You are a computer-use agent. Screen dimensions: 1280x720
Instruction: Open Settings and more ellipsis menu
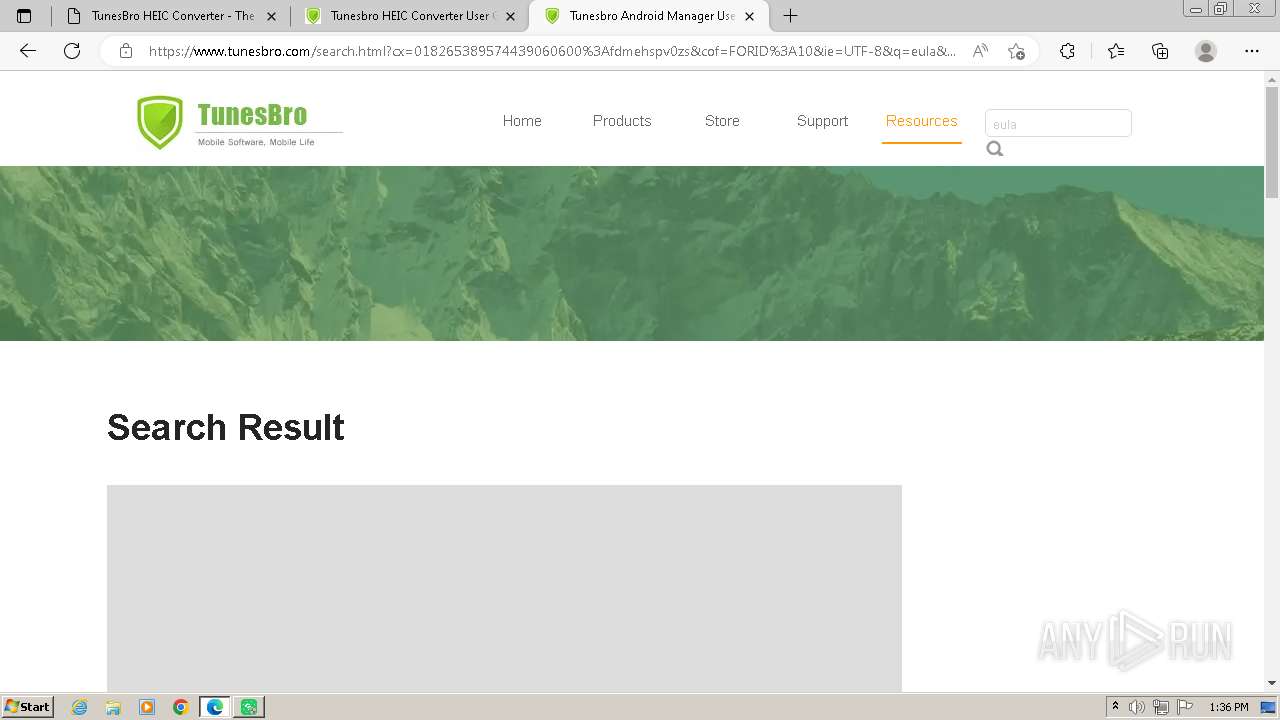coord(1252,51)
